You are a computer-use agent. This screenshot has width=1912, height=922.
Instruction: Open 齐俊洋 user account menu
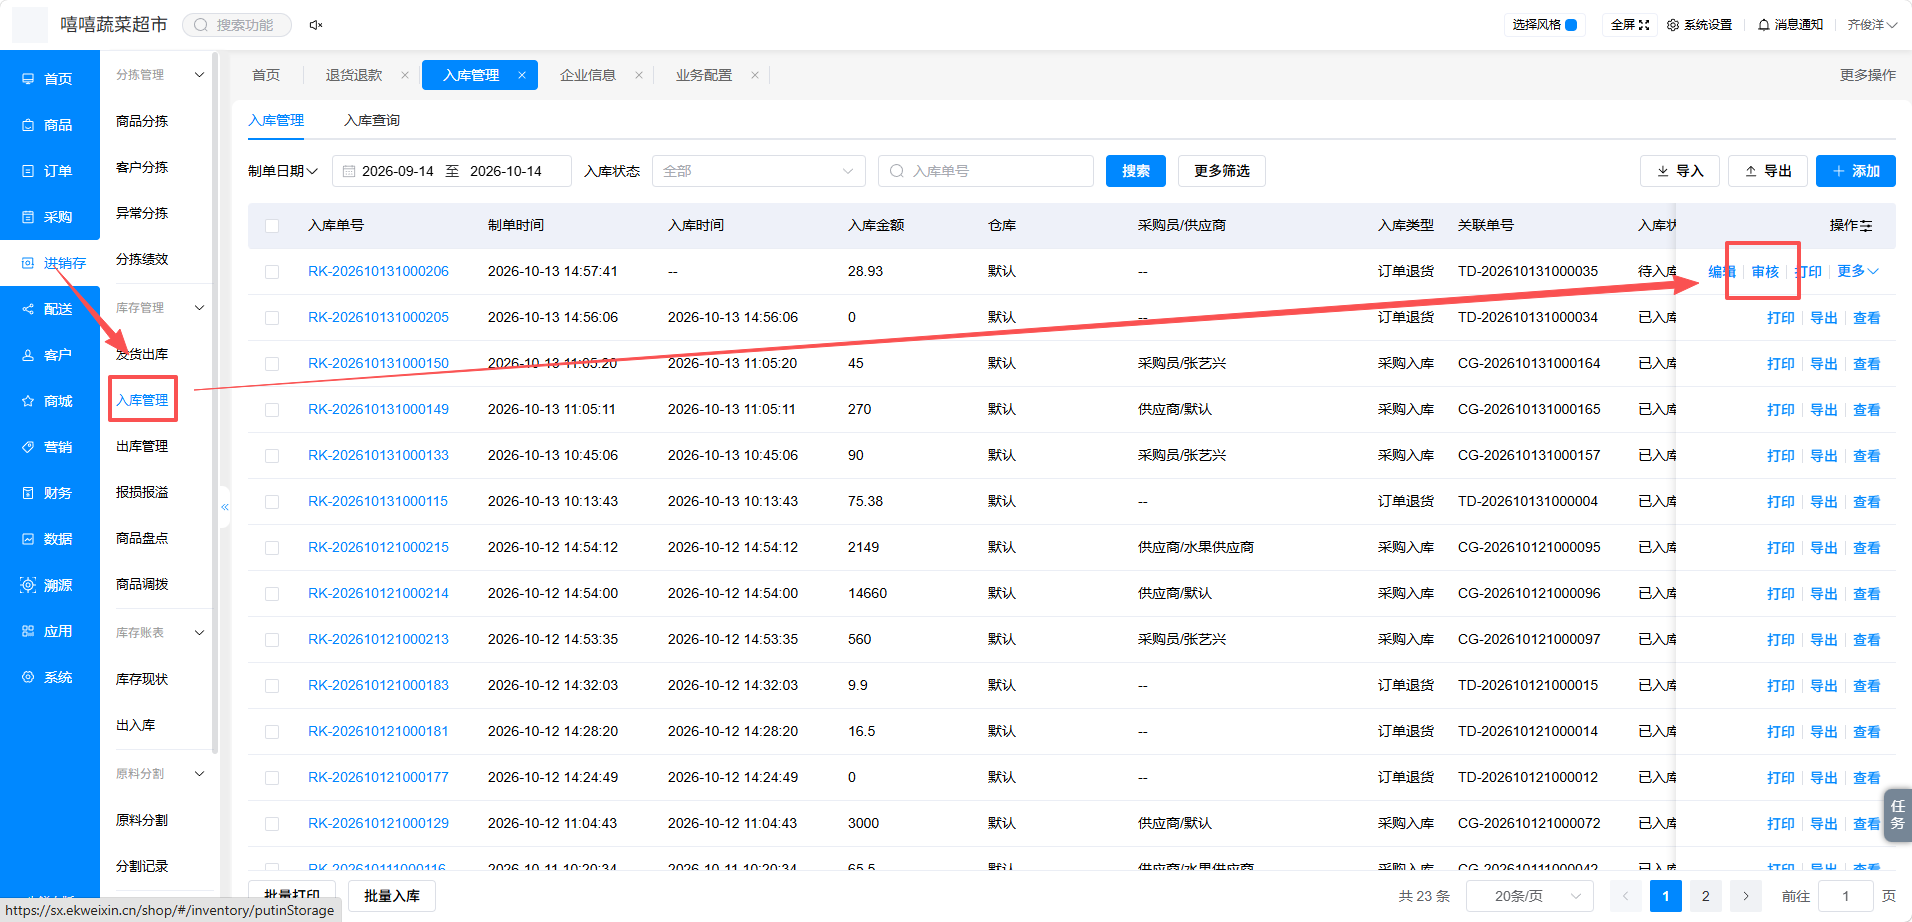coord(1872,25)
